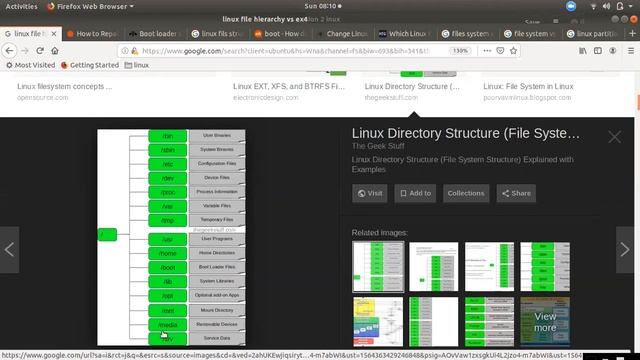Screen dimensions: 640x360
Task: Switch to the 'files system' tab
Action: click(x=468, y=33)
